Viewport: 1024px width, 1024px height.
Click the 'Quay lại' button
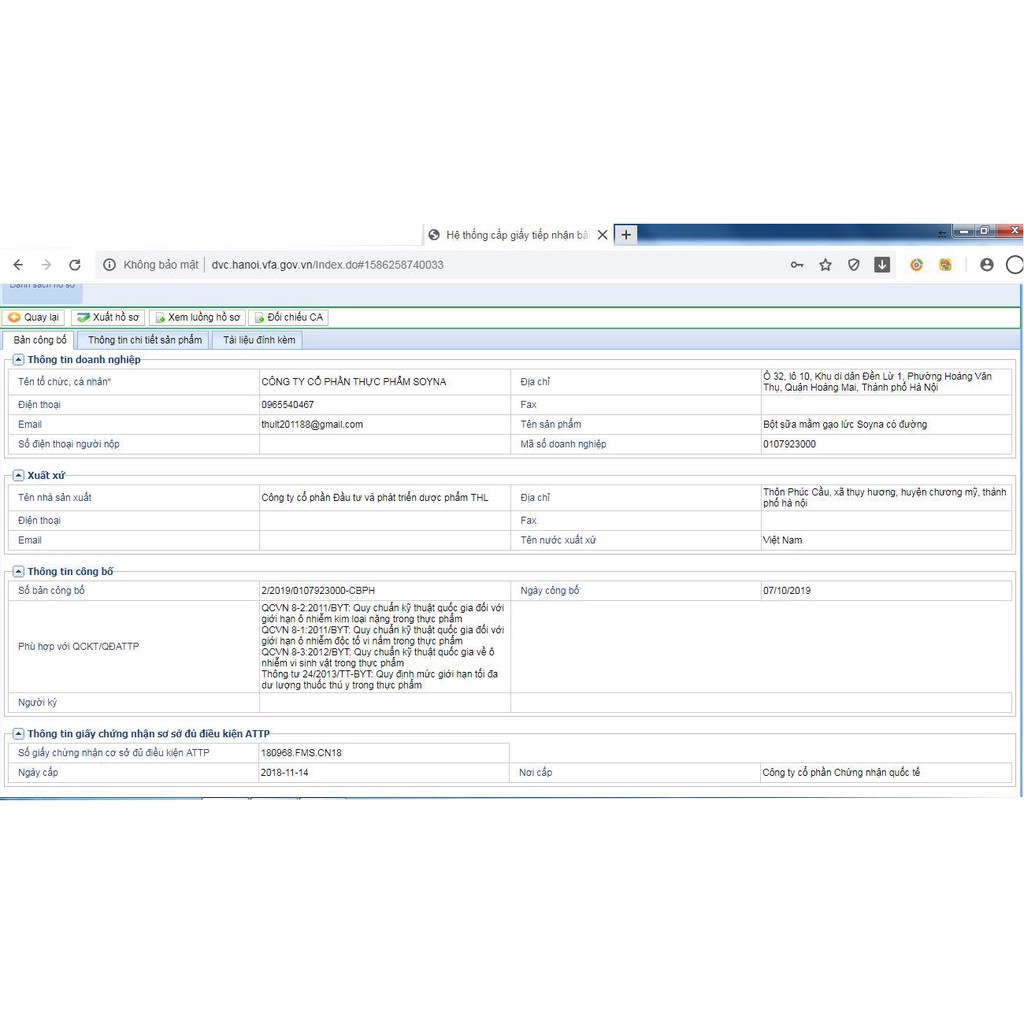point(34,317)
